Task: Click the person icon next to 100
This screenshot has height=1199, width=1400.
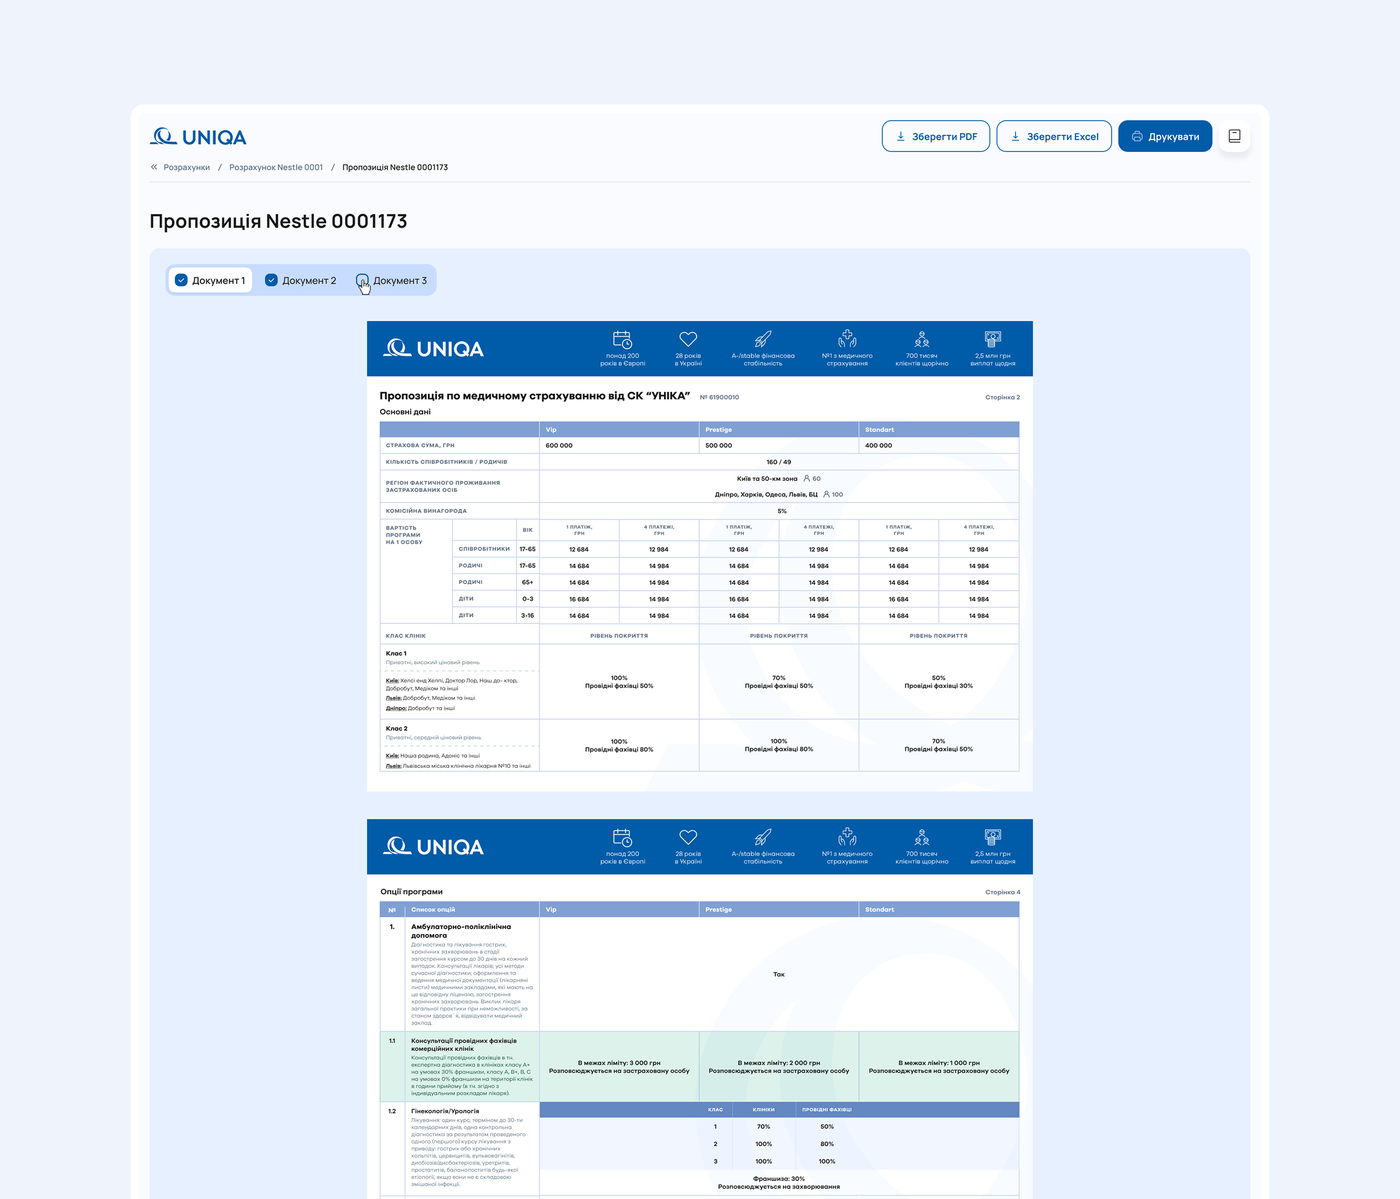Action: 827,494
